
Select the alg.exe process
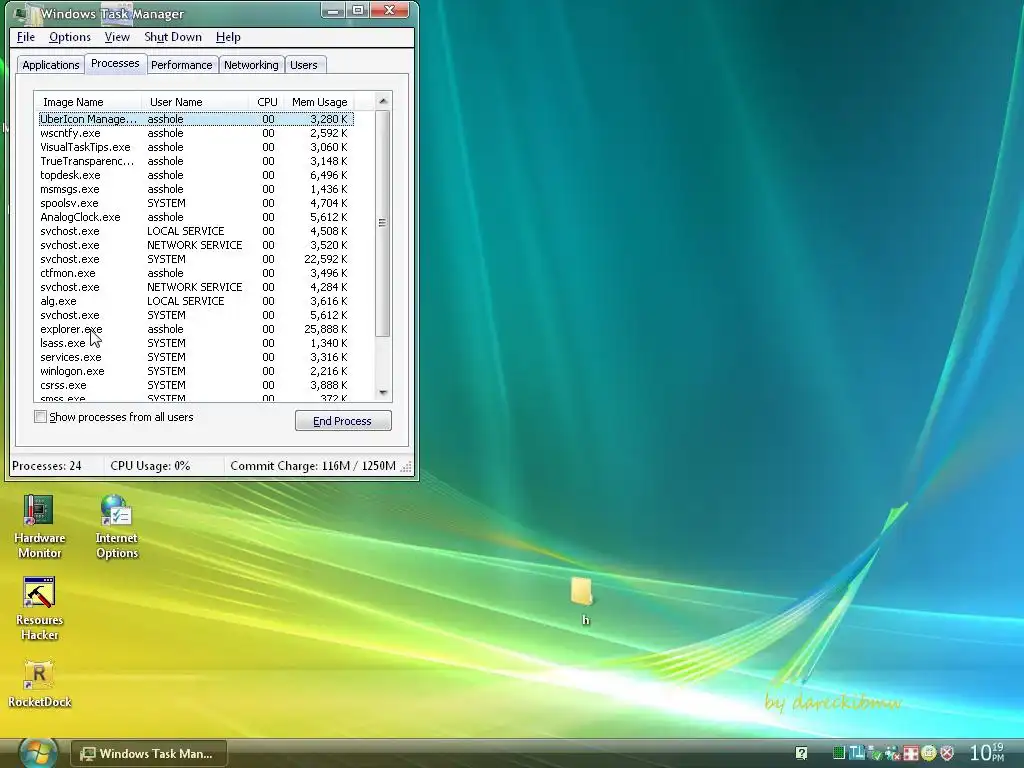[x=196, y=301]
